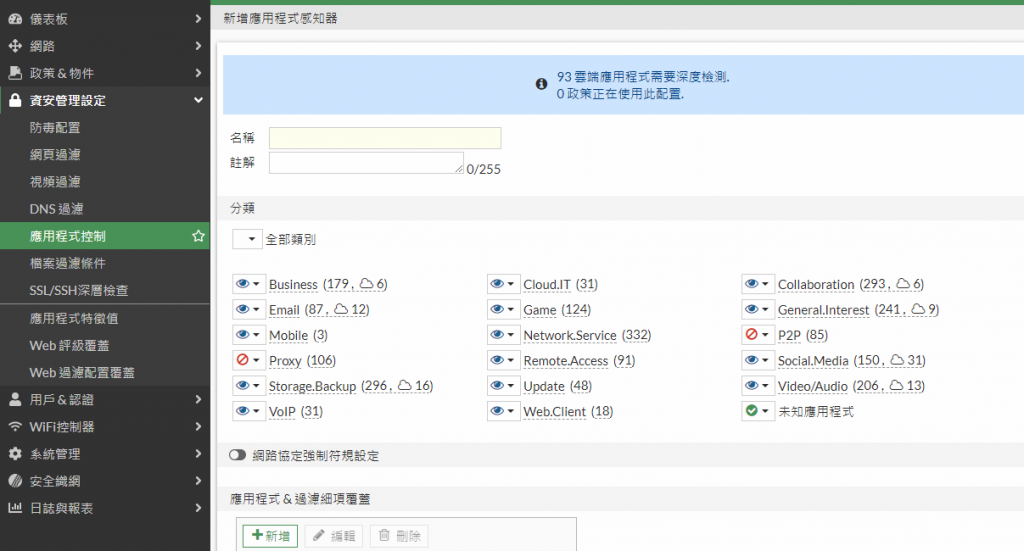Click the favorite star beside 應用程式控制

[198, 237]
